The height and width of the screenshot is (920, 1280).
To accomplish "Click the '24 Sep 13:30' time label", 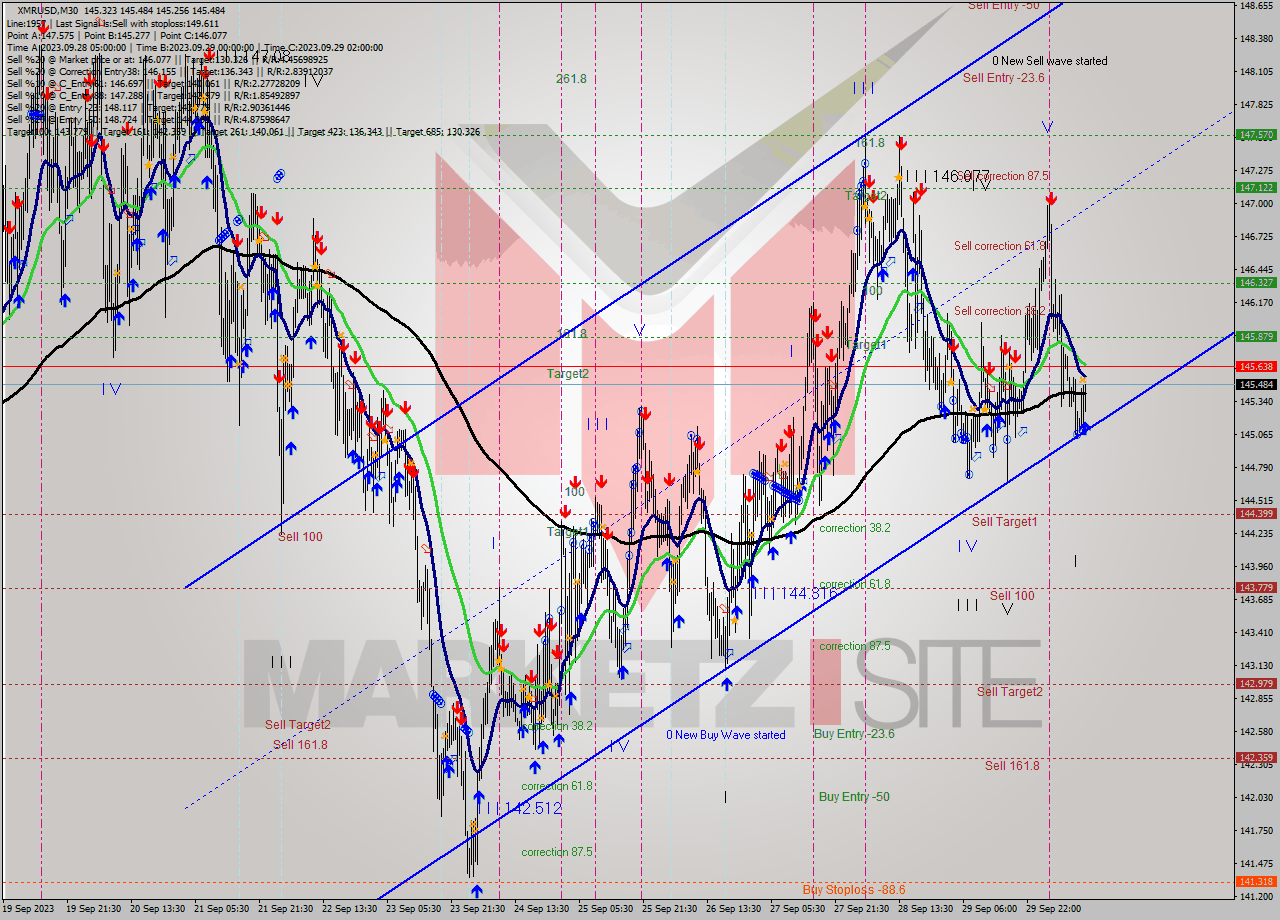I will [x=542, y=909].
